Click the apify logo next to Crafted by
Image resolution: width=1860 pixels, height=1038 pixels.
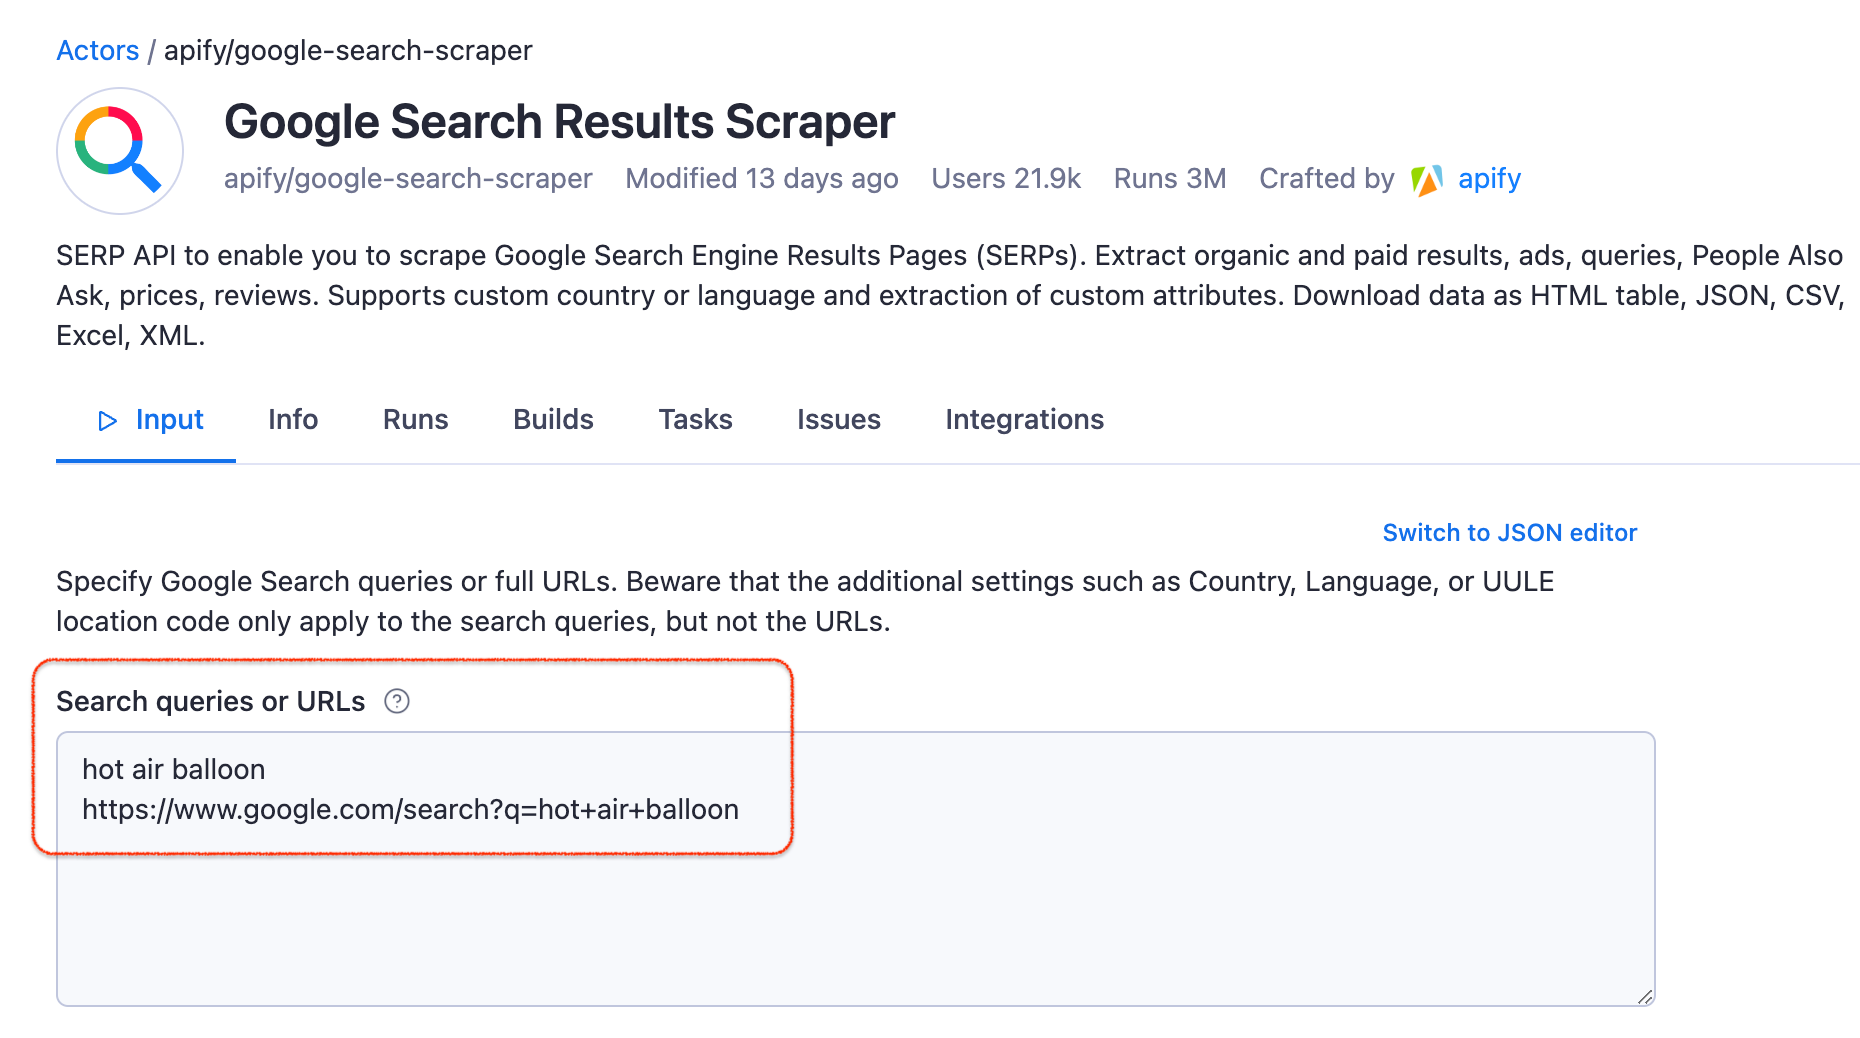(1427, 180)
